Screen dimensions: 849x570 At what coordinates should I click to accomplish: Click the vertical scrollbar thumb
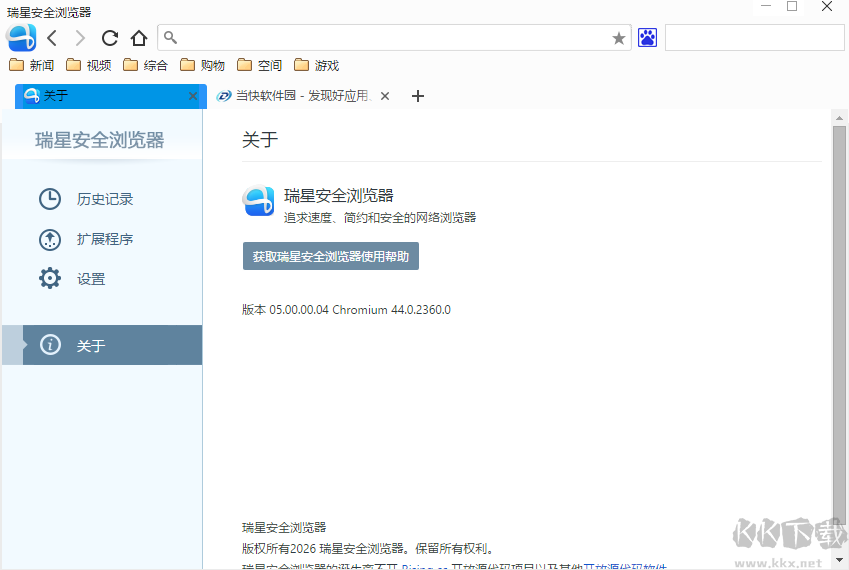coord(839,325)
